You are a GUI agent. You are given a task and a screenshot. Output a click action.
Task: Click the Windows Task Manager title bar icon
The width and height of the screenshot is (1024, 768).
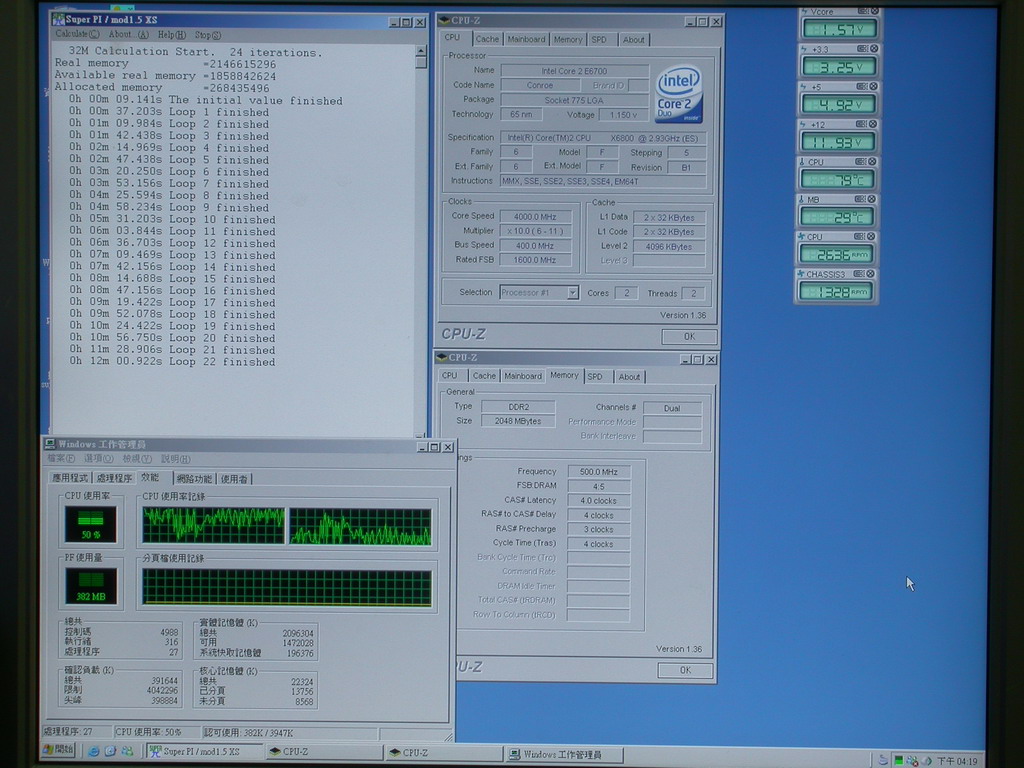pos(50,444)
